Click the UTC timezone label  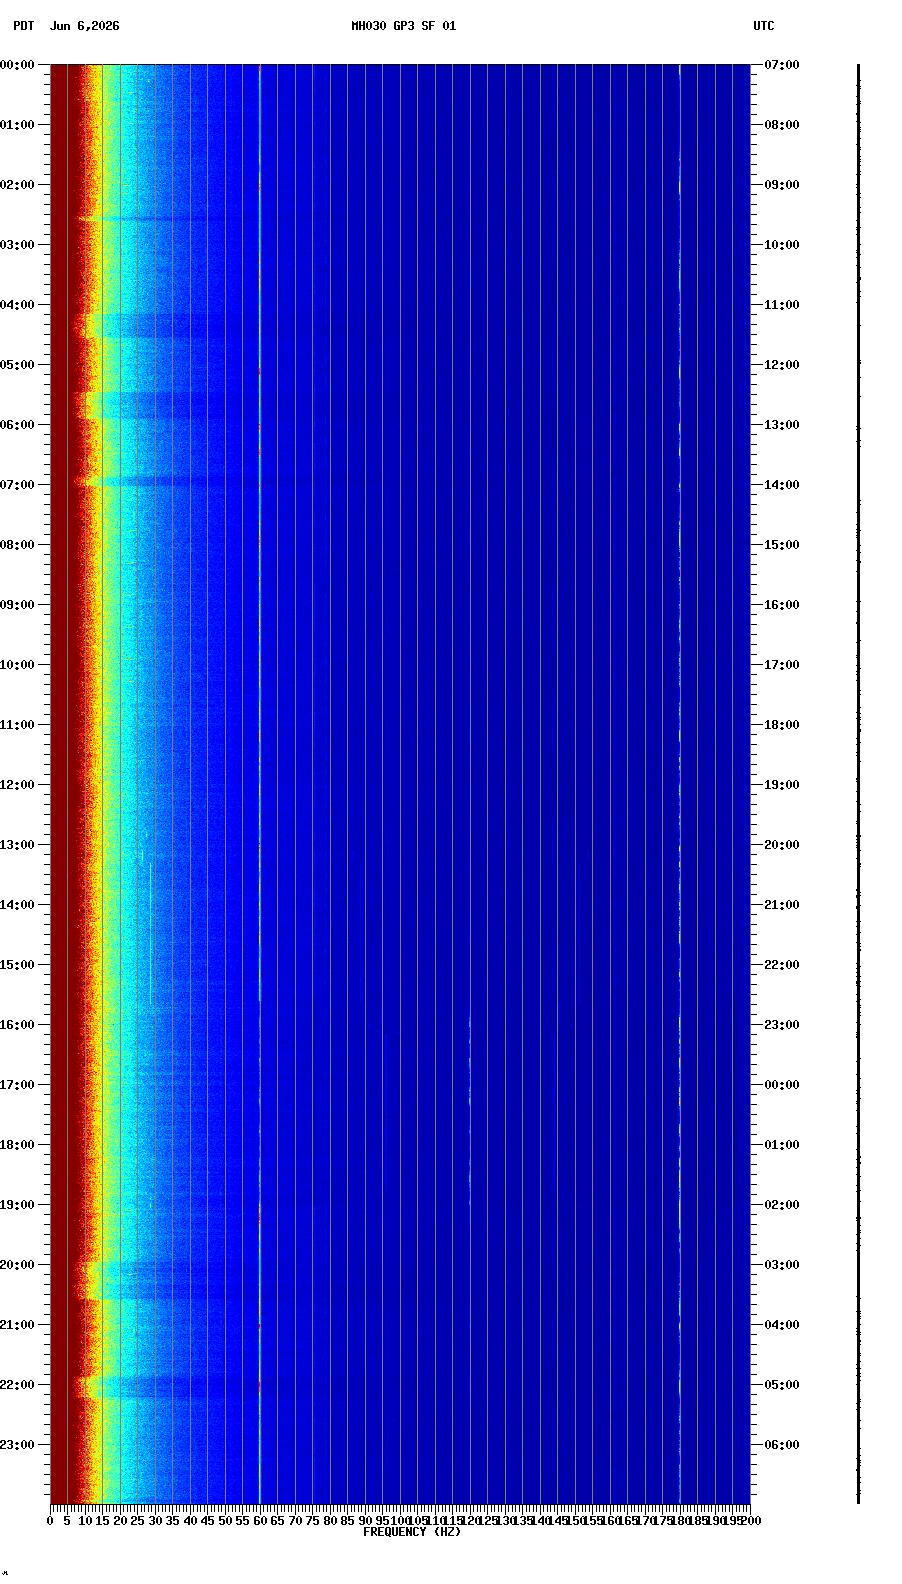(x=764, y=26)
